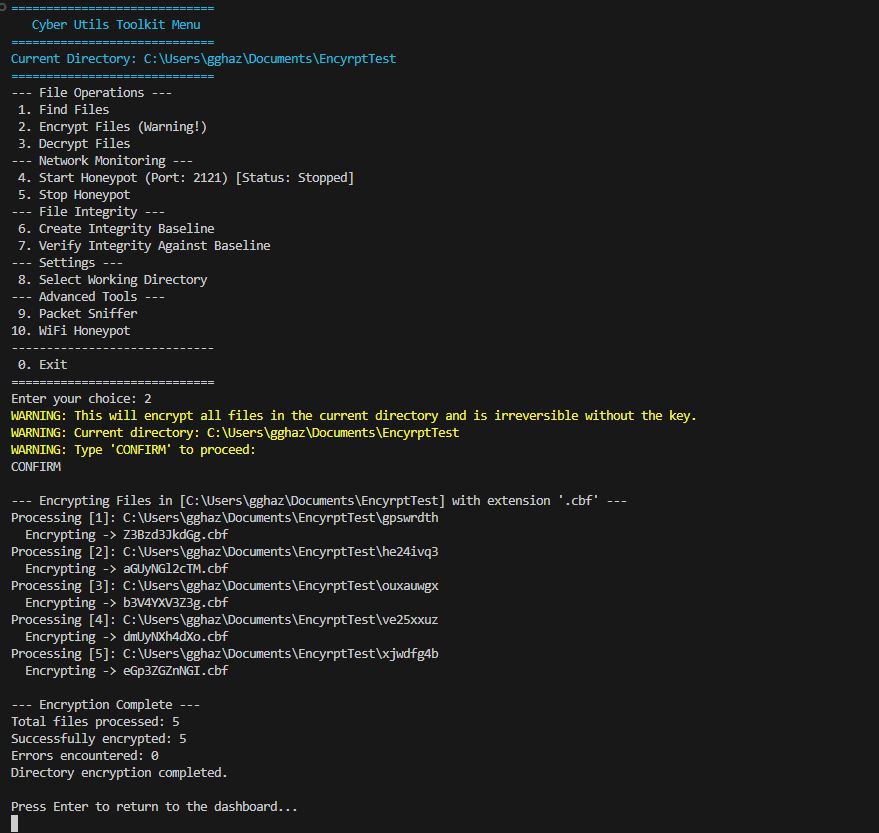Click the '9. Packet Sniffer' line
The image size is (879, 833).
pos(77,314)
